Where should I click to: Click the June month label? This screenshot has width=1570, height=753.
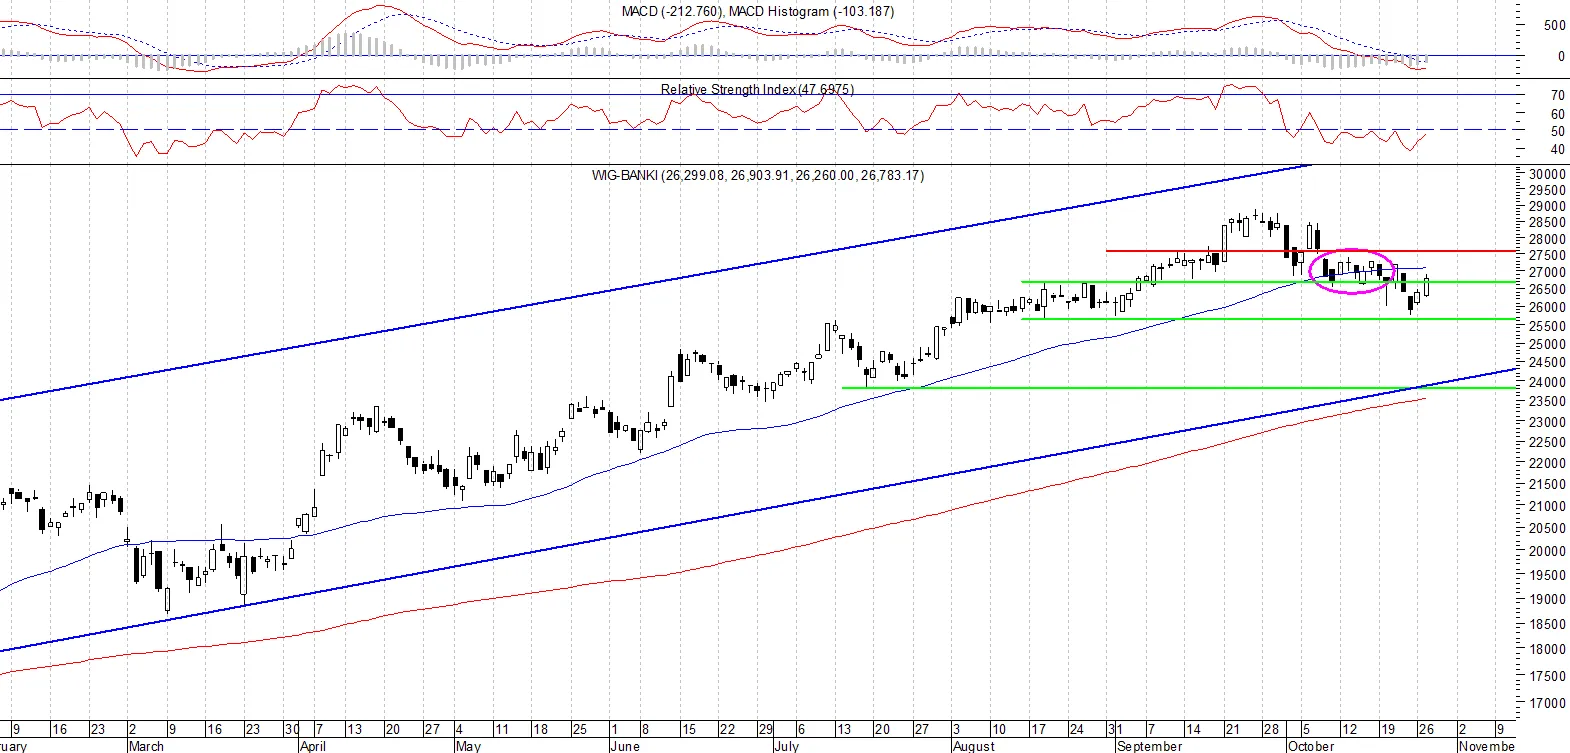point(624,746)
